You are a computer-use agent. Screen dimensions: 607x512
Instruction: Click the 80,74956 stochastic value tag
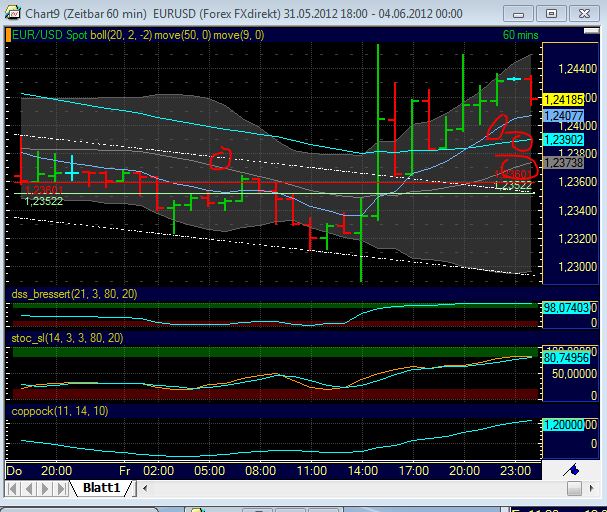pos(566,358)
